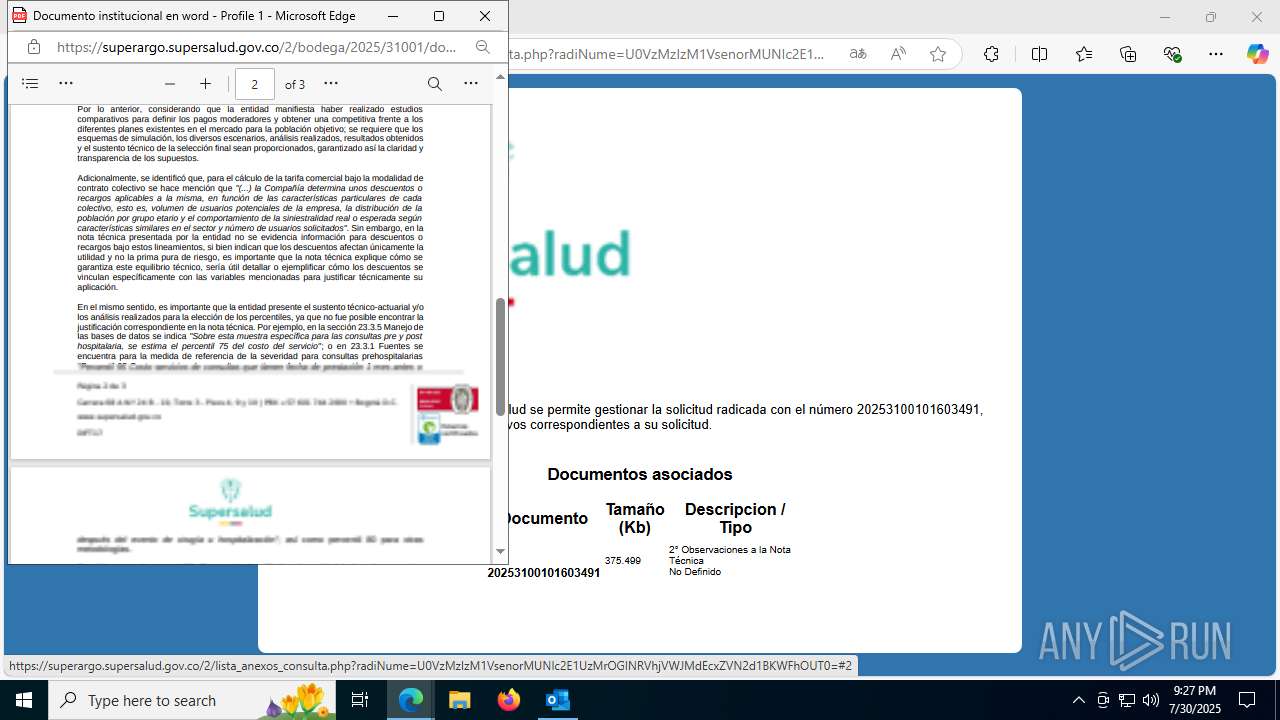Click the Supersalud logo in the PDF
The image size is (1280, 720).
[x=230, y=502]
